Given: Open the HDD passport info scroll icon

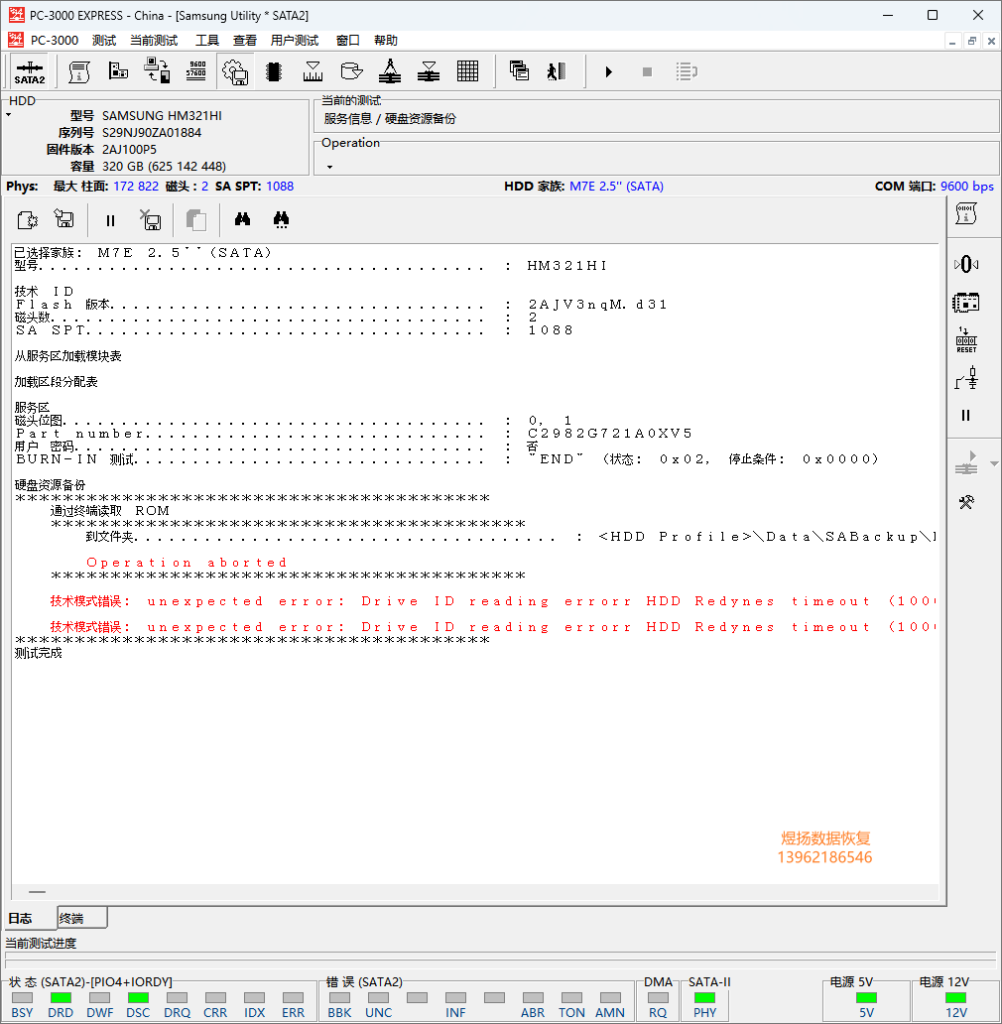Looking at the screenshot, I should point(79,72).
